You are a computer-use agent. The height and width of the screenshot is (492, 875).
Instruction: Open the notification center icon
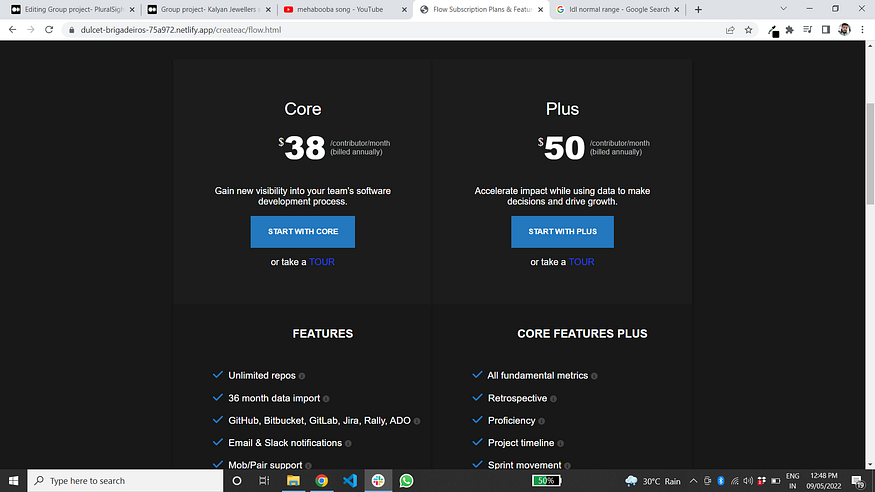[x=858, y=481]
